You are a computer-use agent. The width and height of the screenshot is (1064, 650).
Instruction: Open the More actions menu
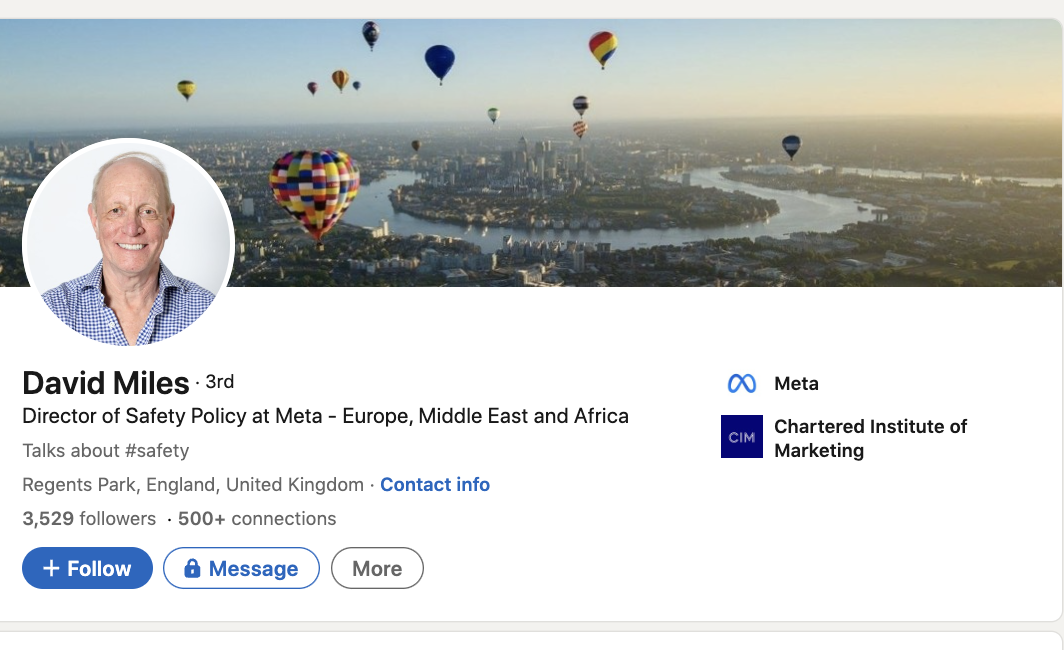coord(377,569)
